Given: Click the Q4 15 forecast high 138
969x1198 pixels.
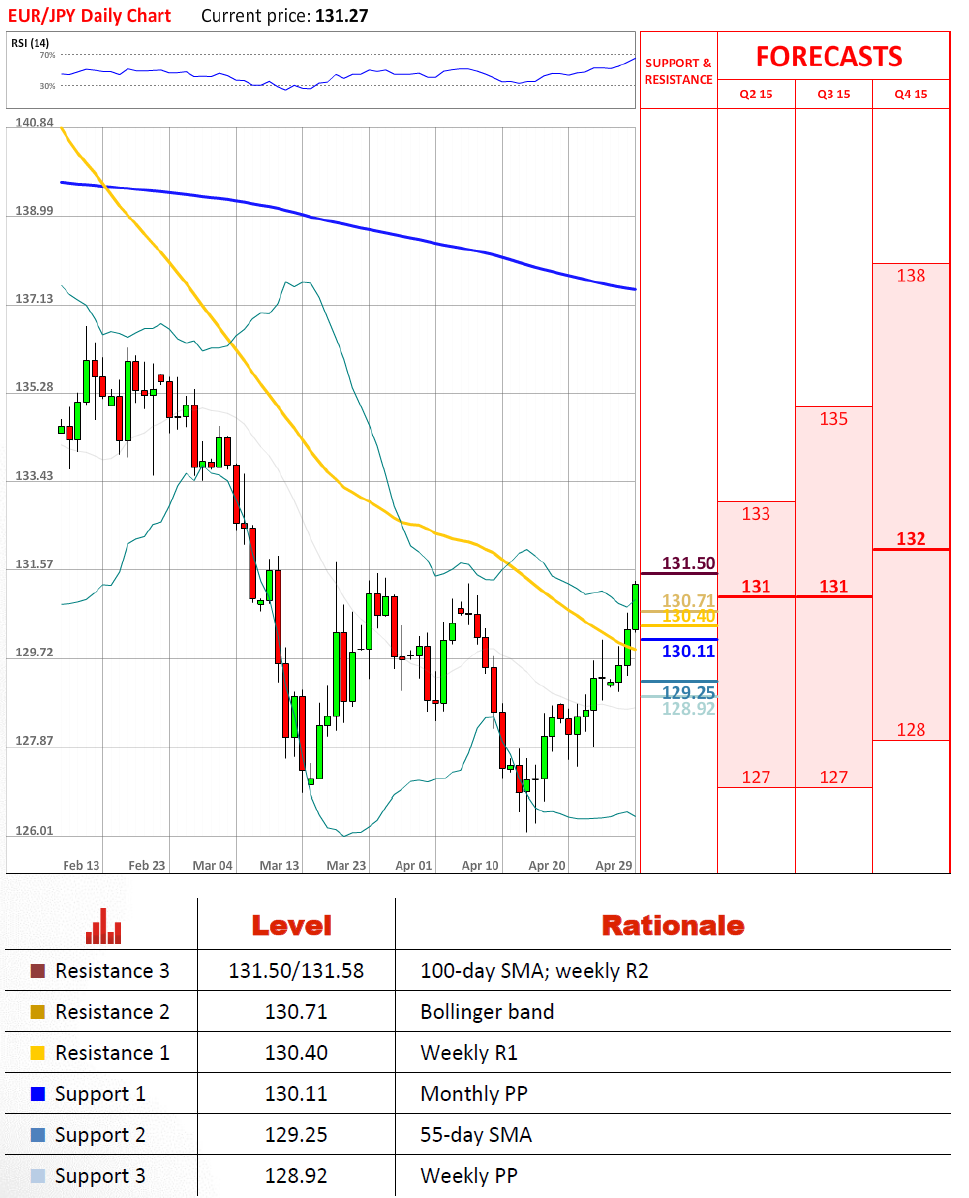Looking at the screenshot, I should (x=911, y=276).
